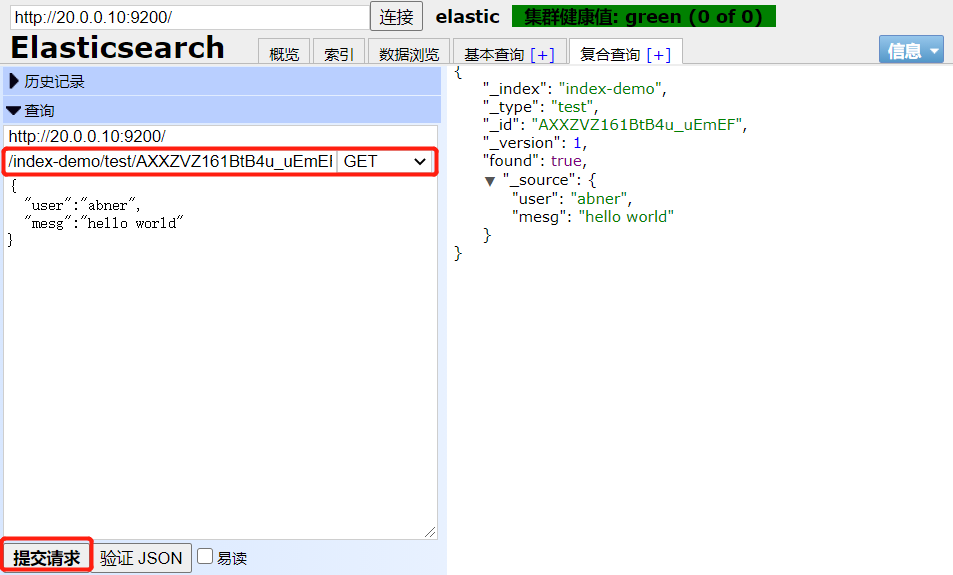
Task: Add new compound query via [+] next to 复合查询
Action: (658, 55)
